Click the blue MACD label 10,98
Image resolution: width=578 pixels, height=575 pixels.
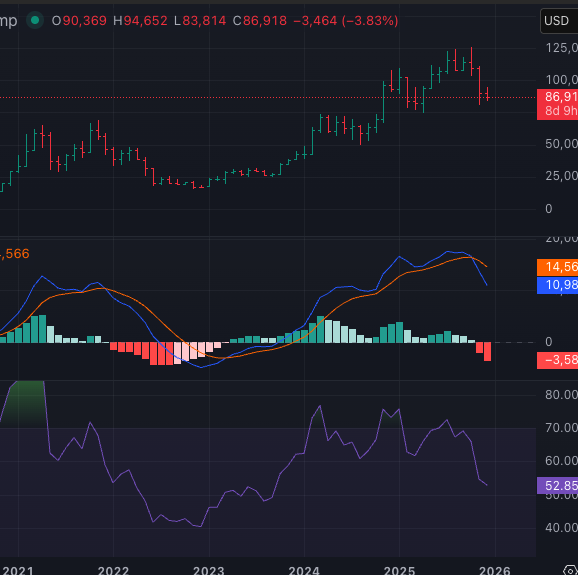(x=557, y=285)
